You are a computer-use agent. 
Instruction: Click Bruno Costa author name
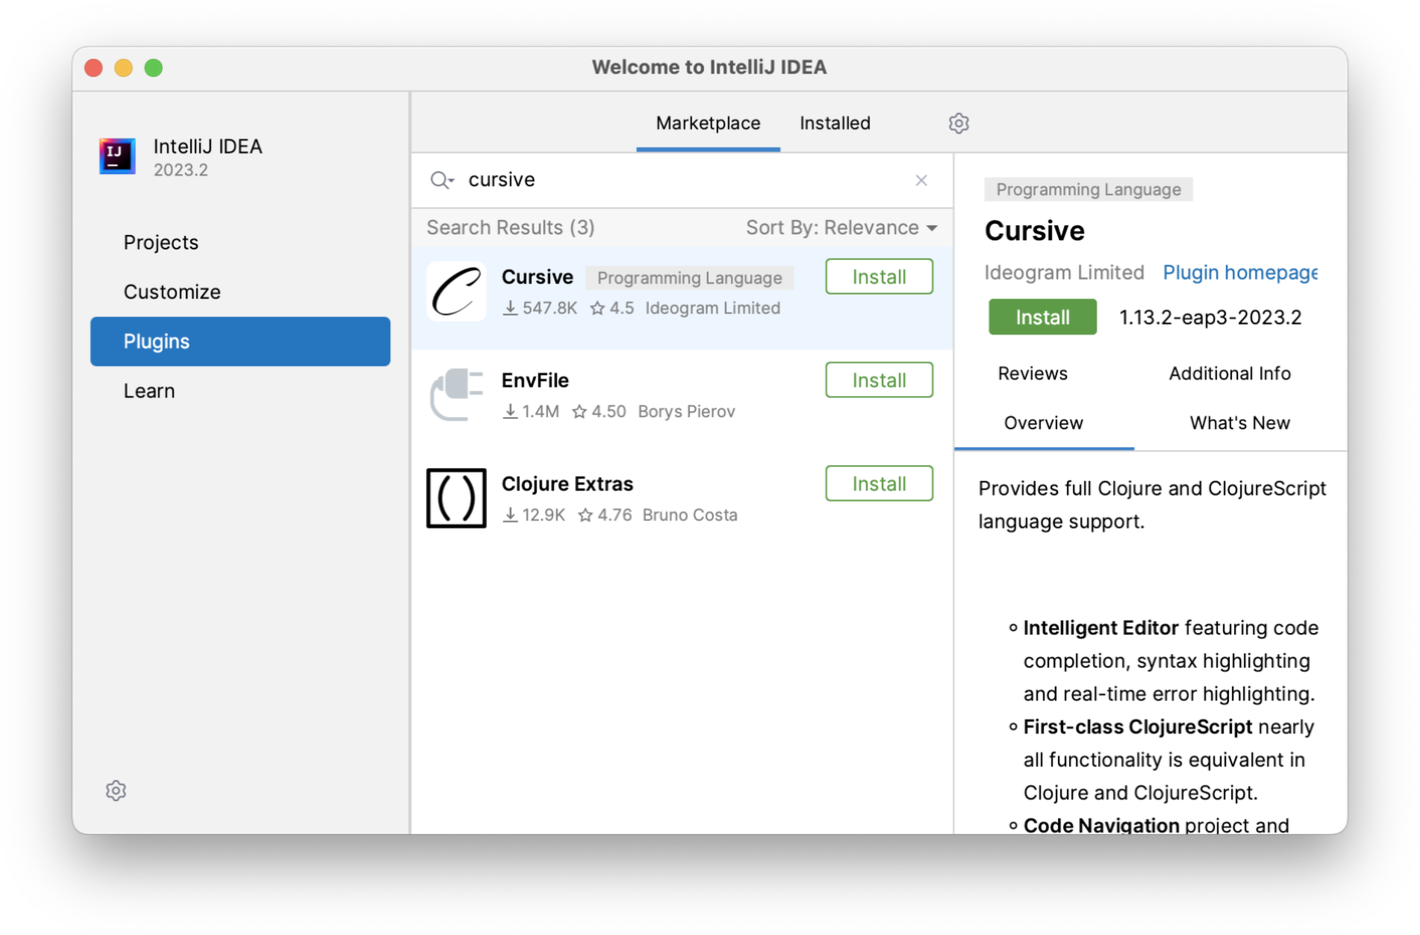(x=690, y=515)
